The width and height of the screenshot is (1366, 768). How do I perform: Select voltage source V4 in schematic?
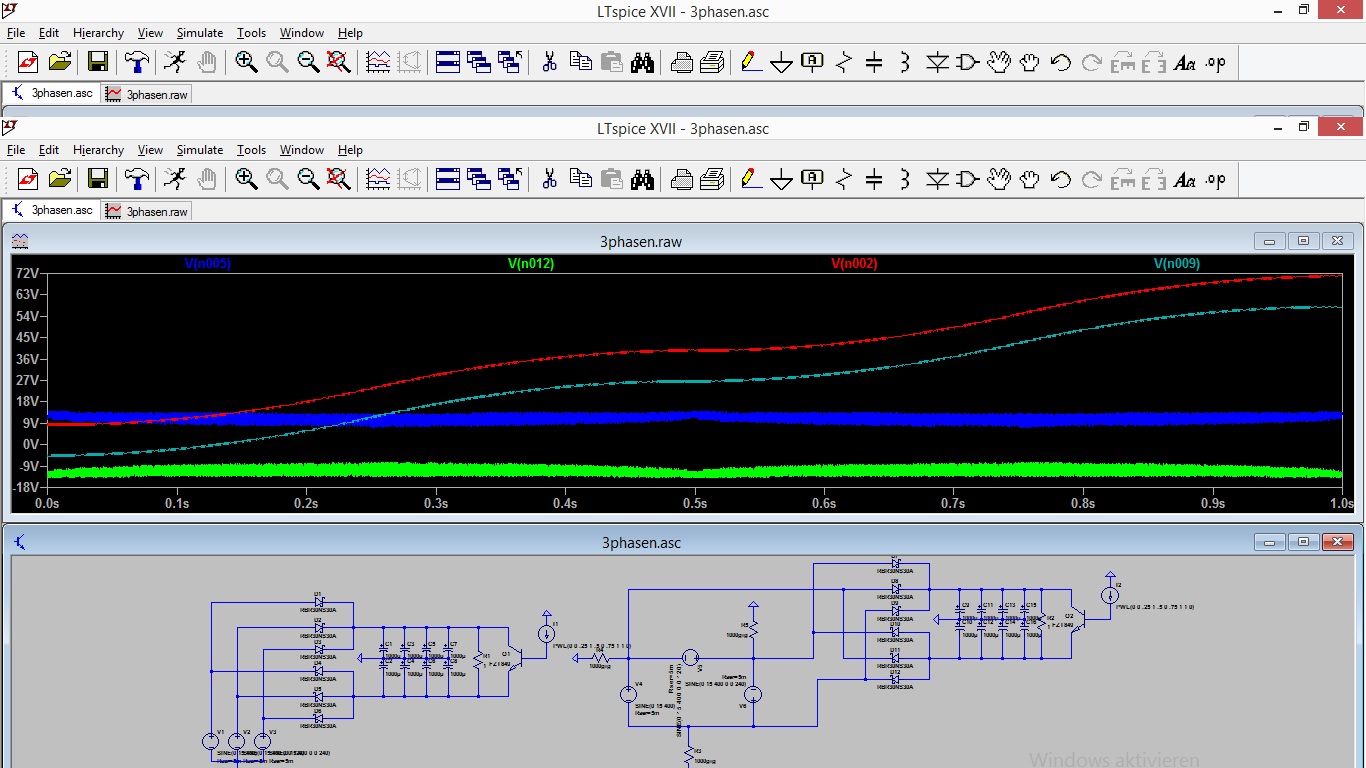(628, 694)
